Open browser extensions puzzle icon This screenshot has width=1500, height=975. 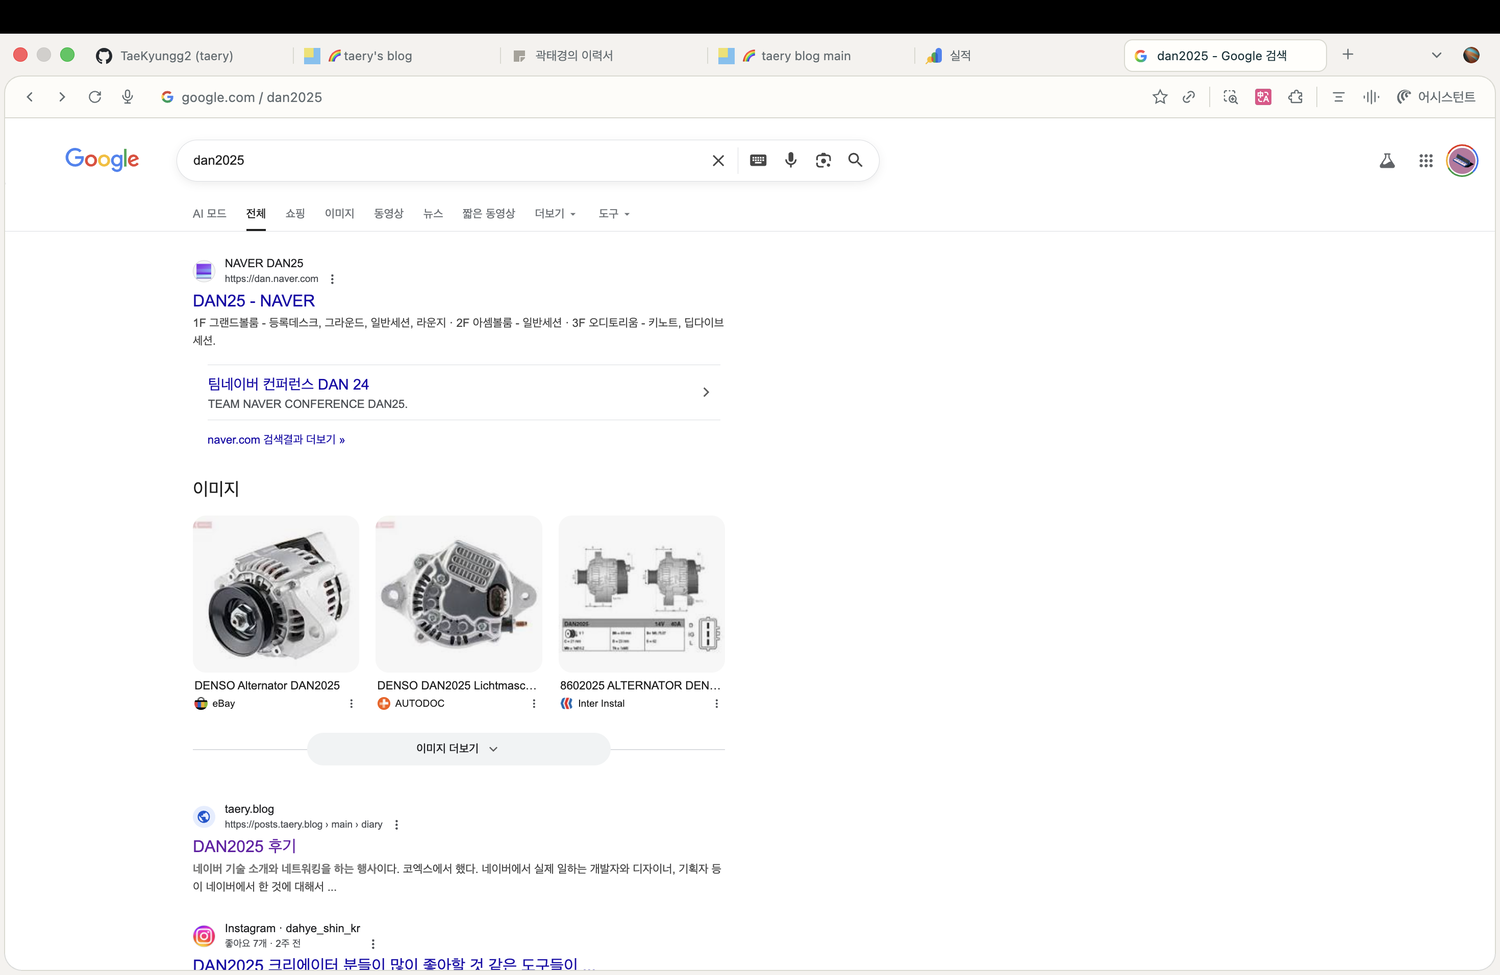coord(1295,97)
